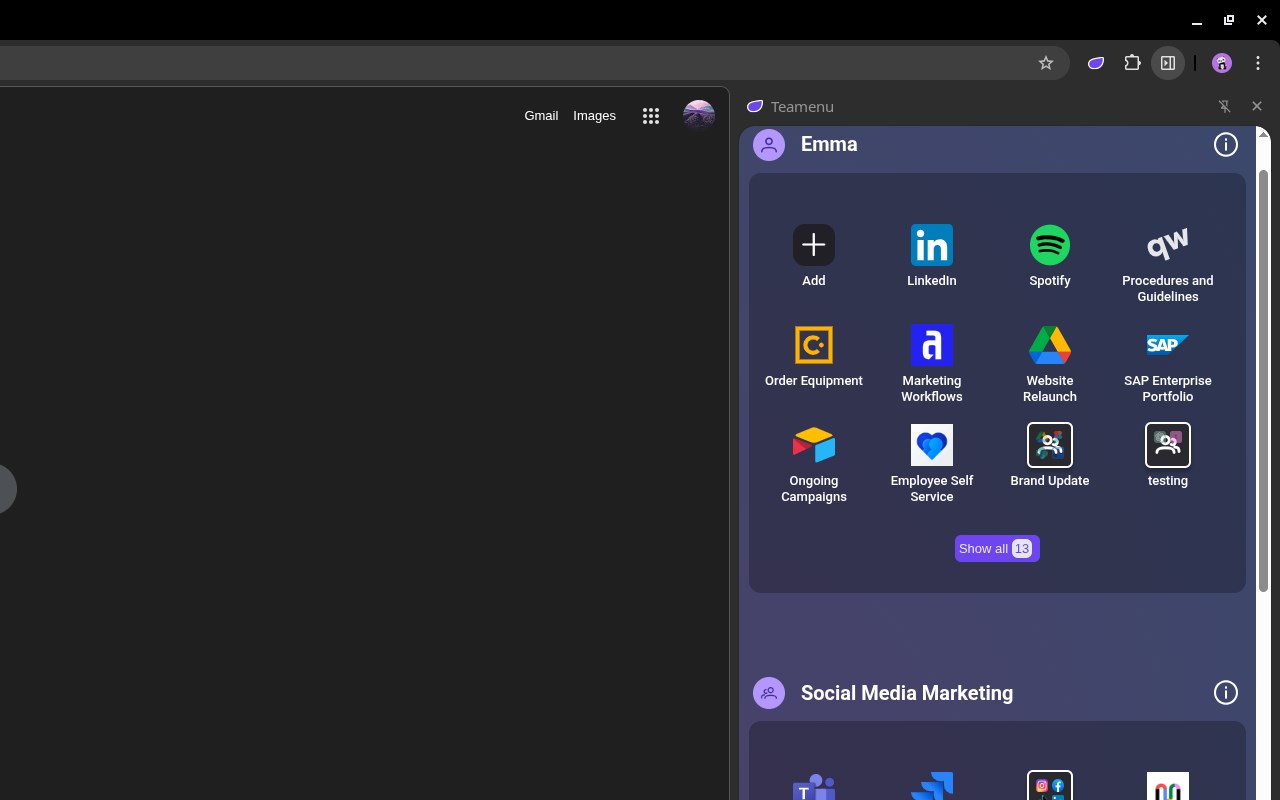Click the Teamenu extension icon in toolbar

(1096, 63)
